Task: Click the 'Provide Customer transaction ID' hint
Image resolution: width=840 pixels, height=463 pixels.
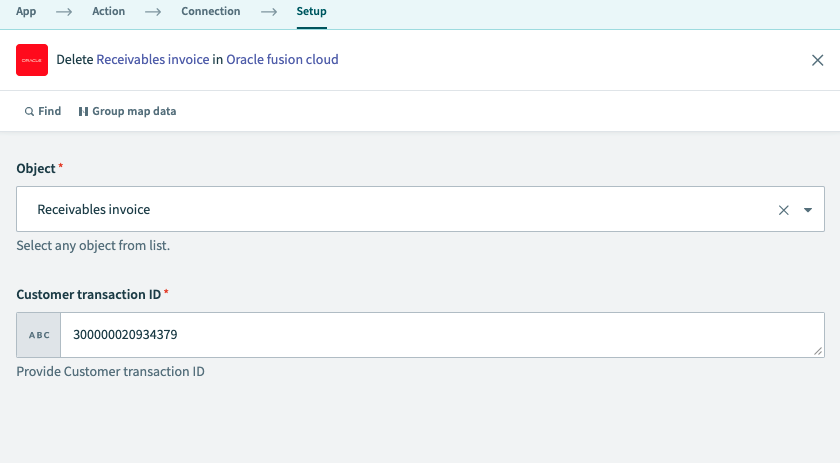Action: click(x=110, y=371)
